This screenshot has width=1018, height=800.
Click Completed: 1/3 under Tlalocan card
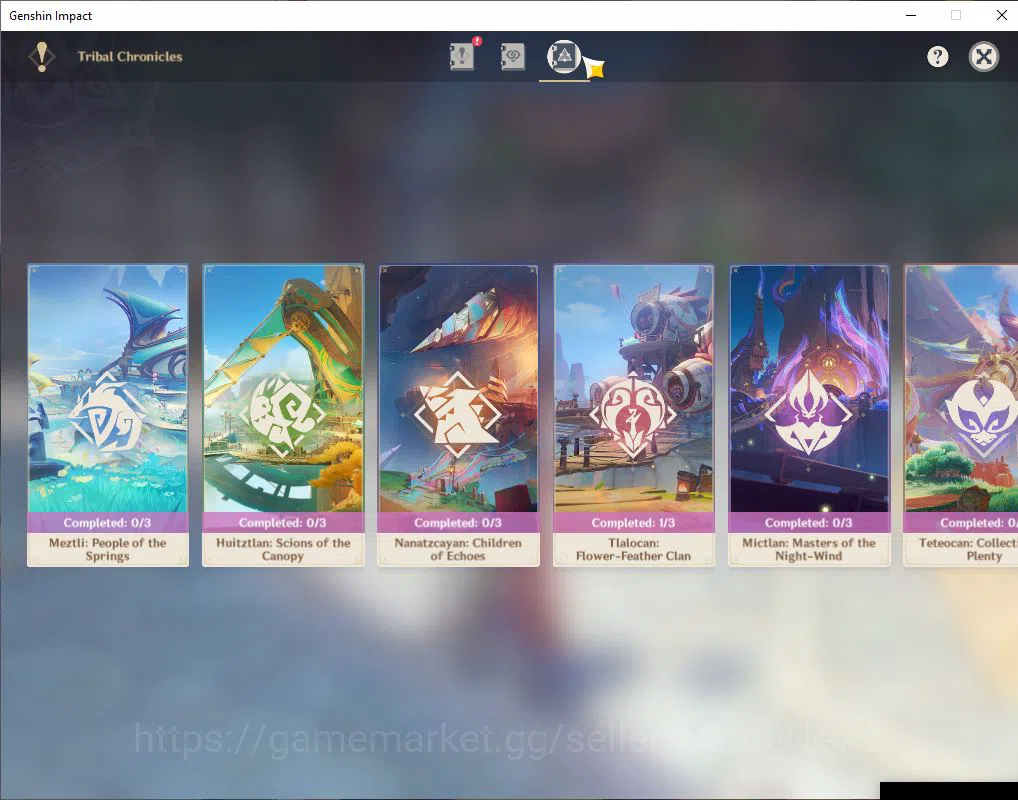click(x=634, y=523)
